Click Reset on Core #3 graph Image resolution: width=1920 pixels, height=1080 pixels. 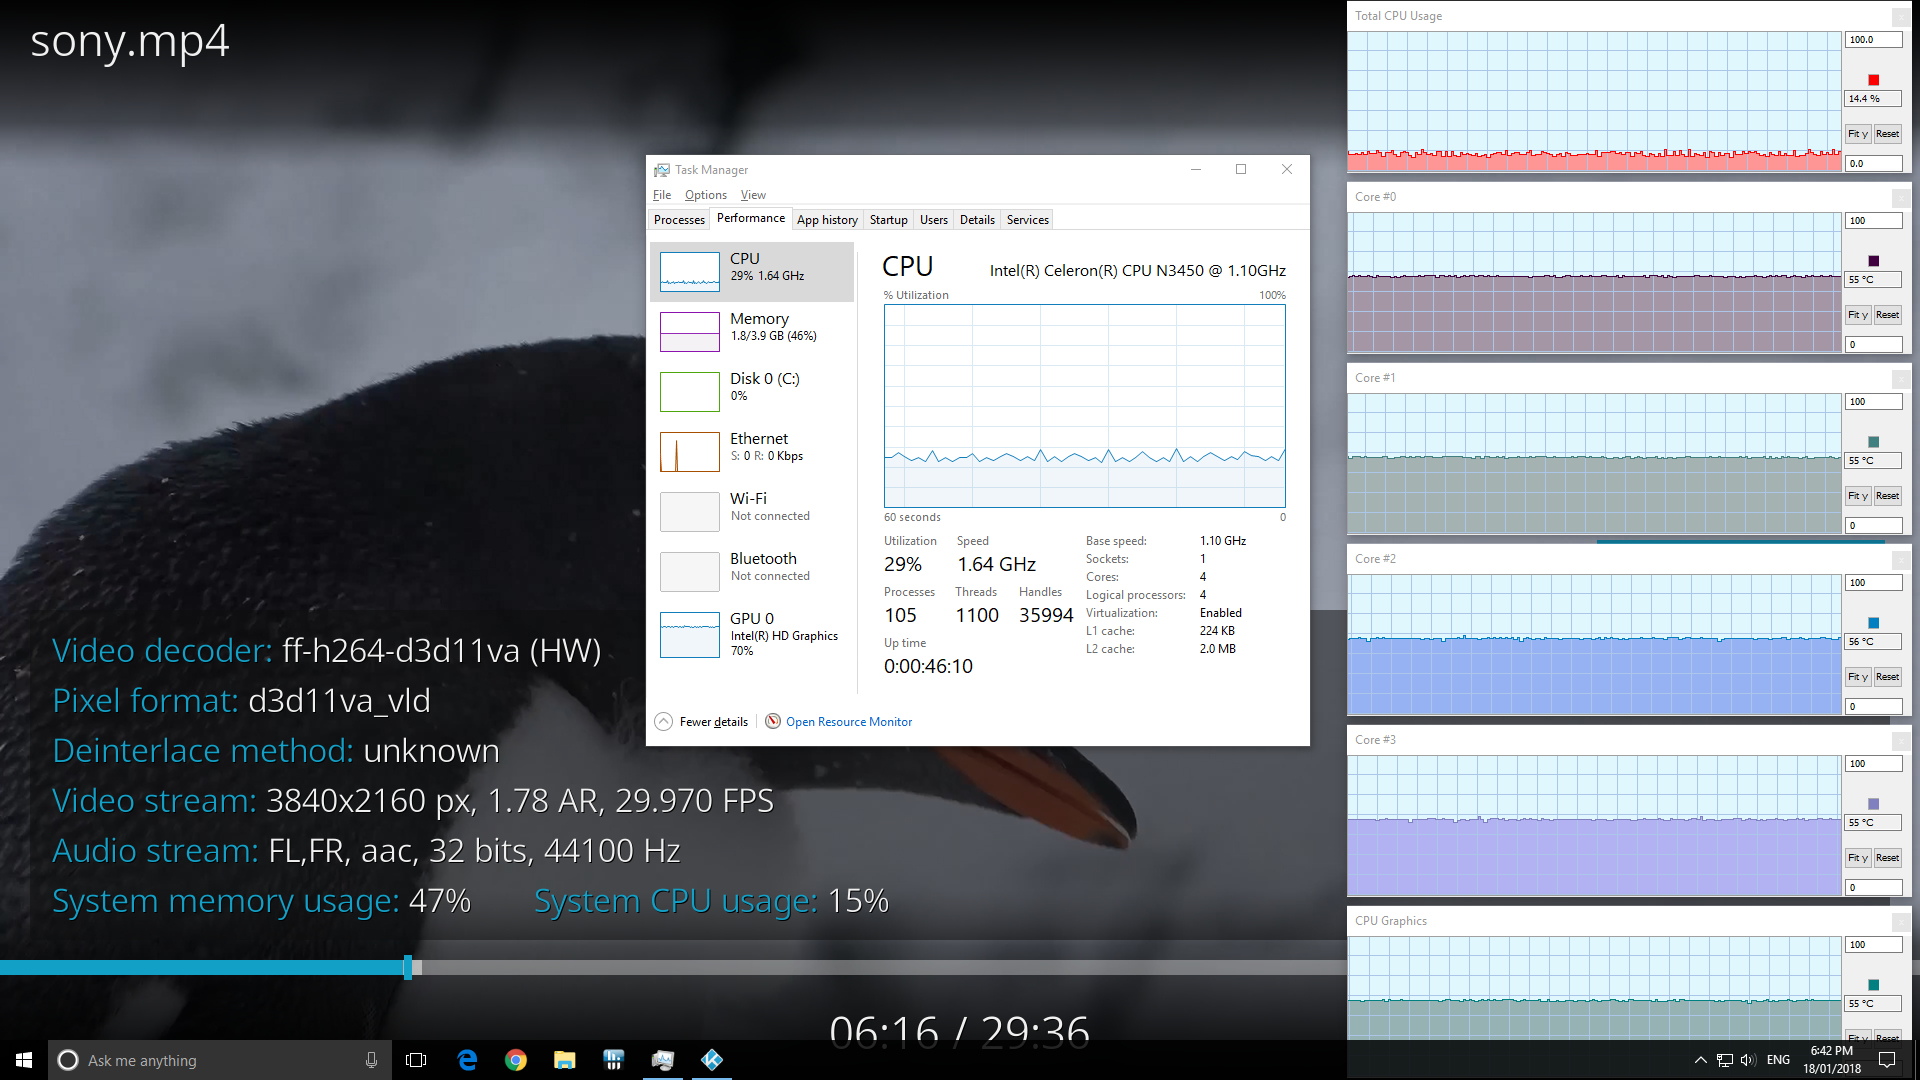pos(1887,858)
